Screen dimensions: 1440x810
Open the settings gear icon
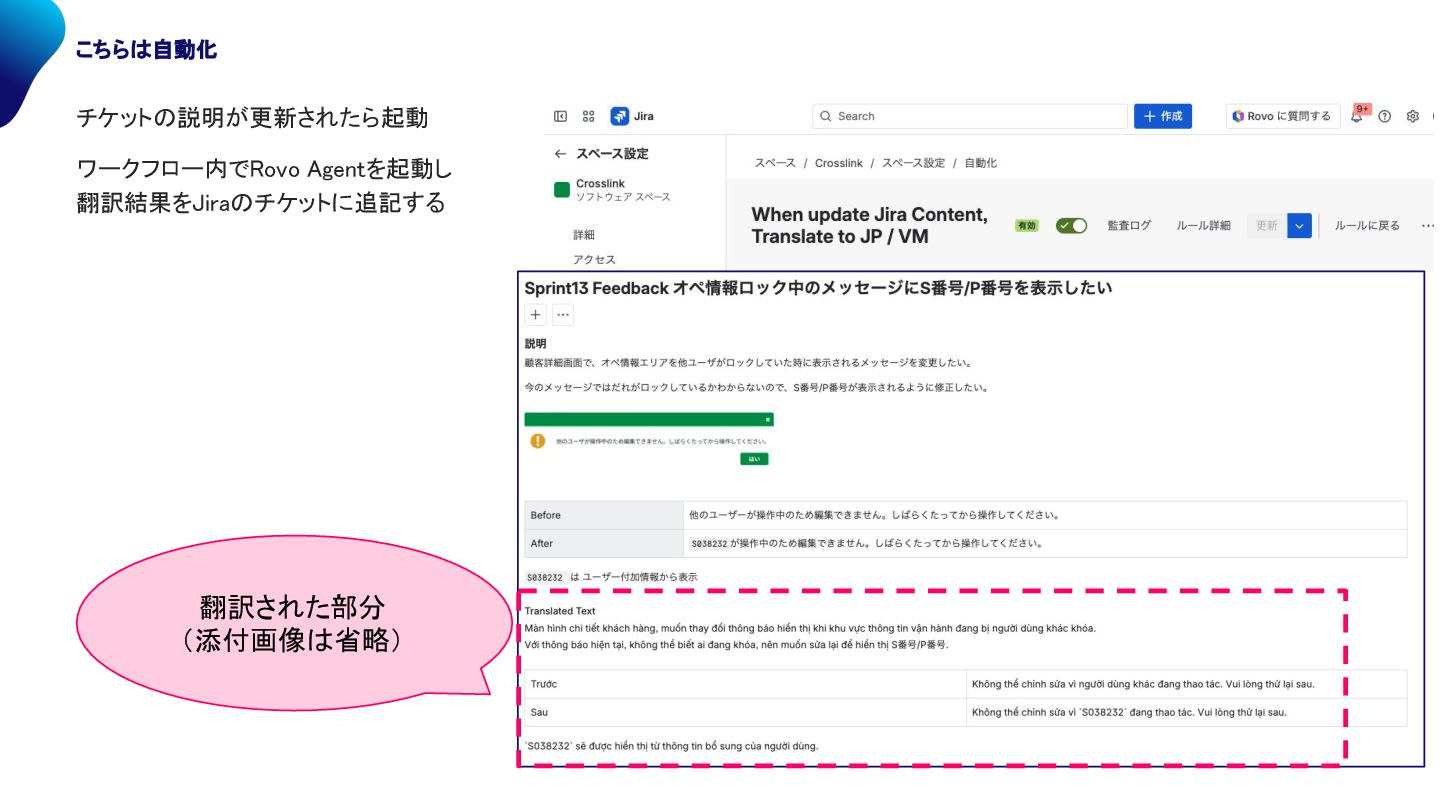point(1413,116)
